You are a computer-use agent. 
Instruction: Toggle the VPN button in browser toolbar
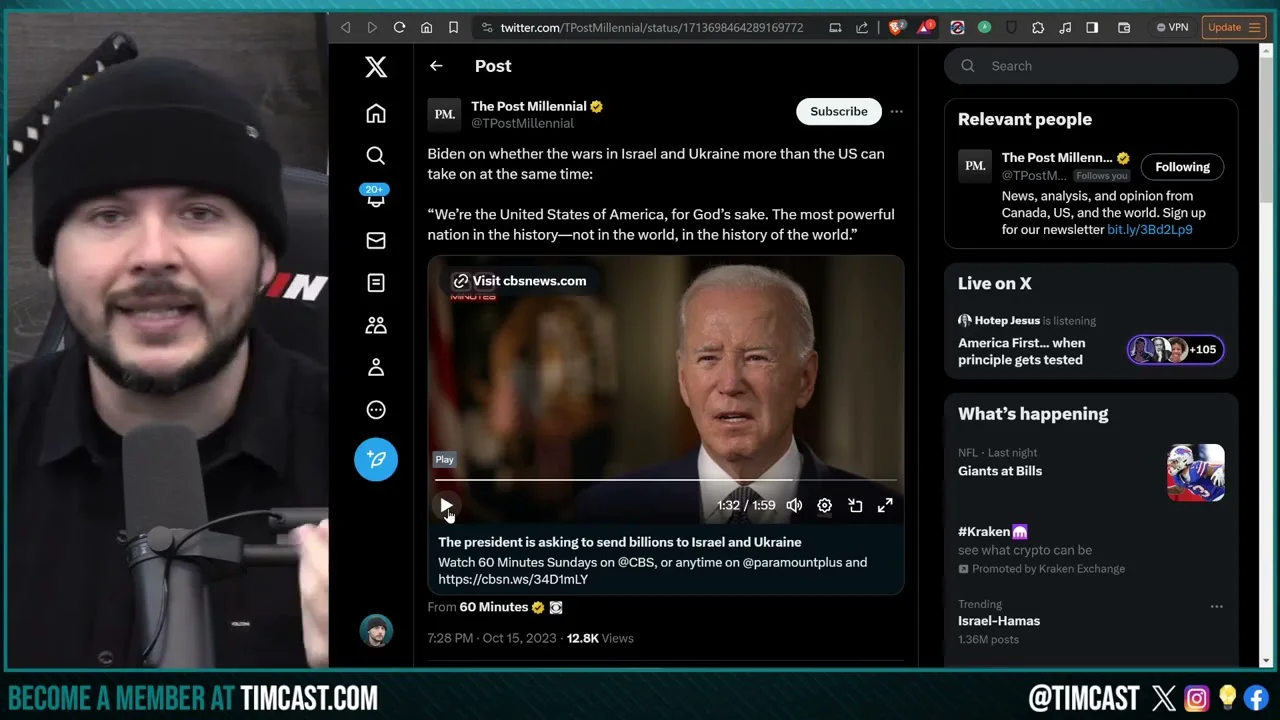(x=1172, y=28)
